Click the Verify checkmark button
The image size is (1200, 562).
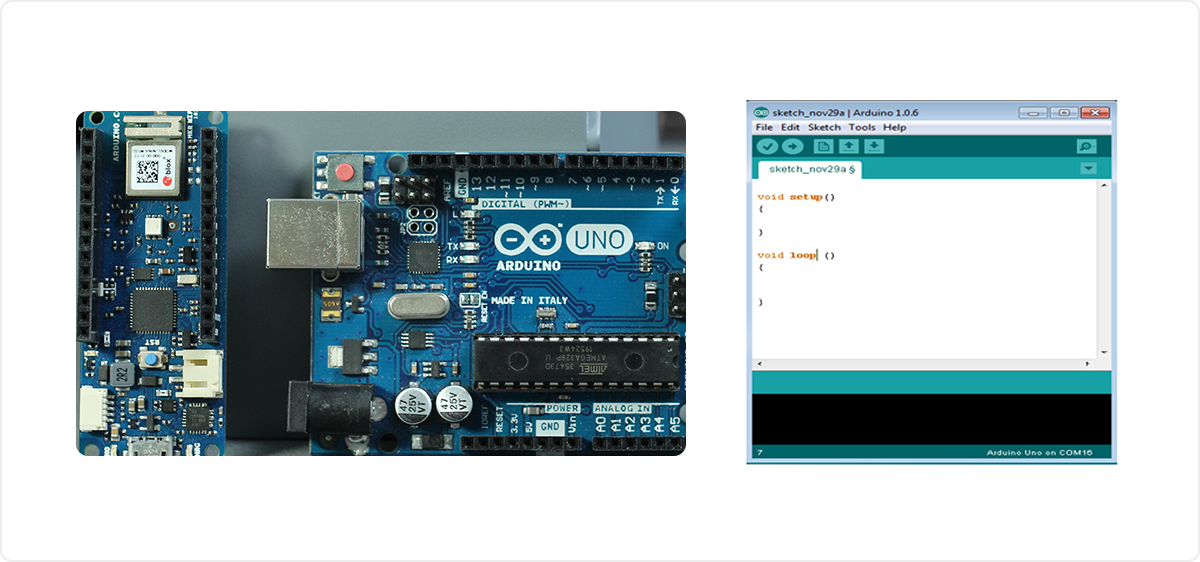(x=767, y=147)
